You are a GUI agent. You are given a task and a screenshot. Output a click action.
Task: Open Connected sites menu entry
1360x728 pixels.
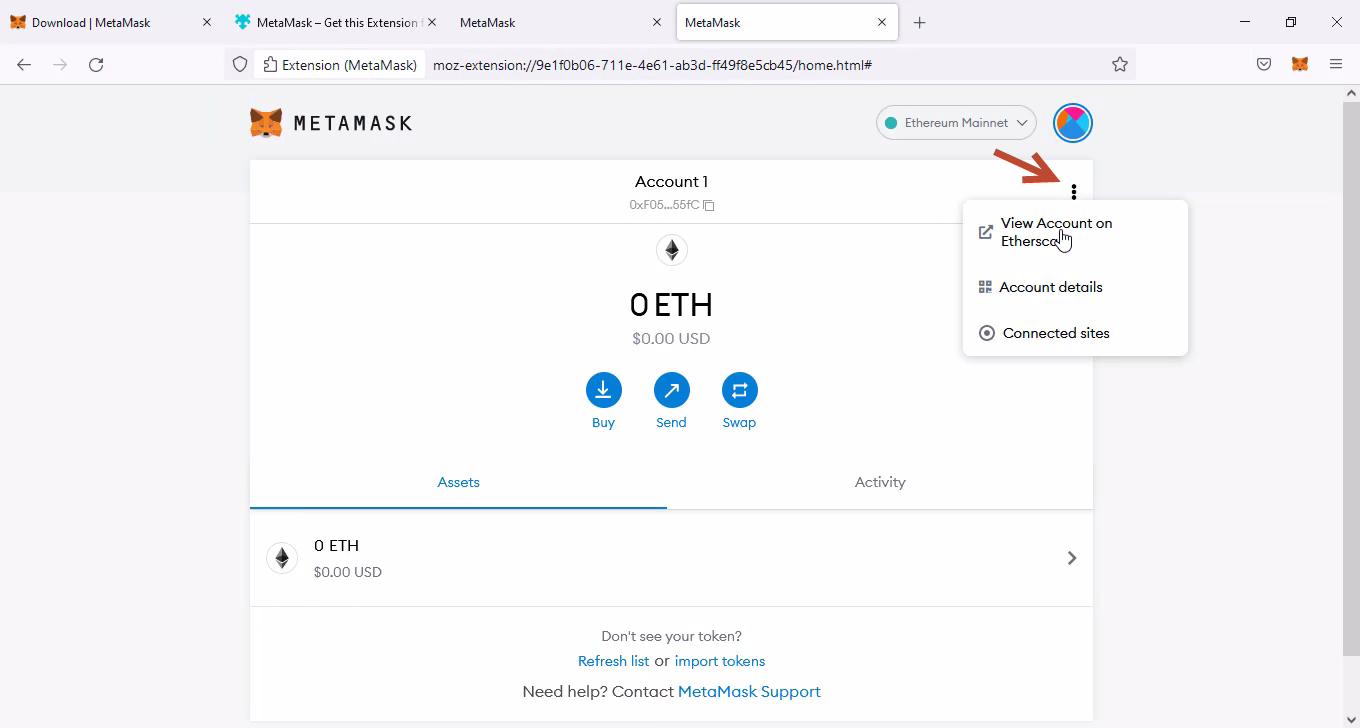pyautogui.click(x=1055, y=333)
